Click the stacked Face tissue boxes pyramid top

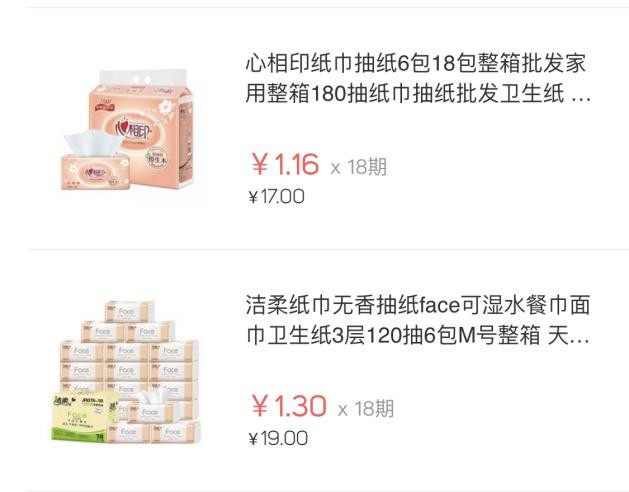point(129,311)
